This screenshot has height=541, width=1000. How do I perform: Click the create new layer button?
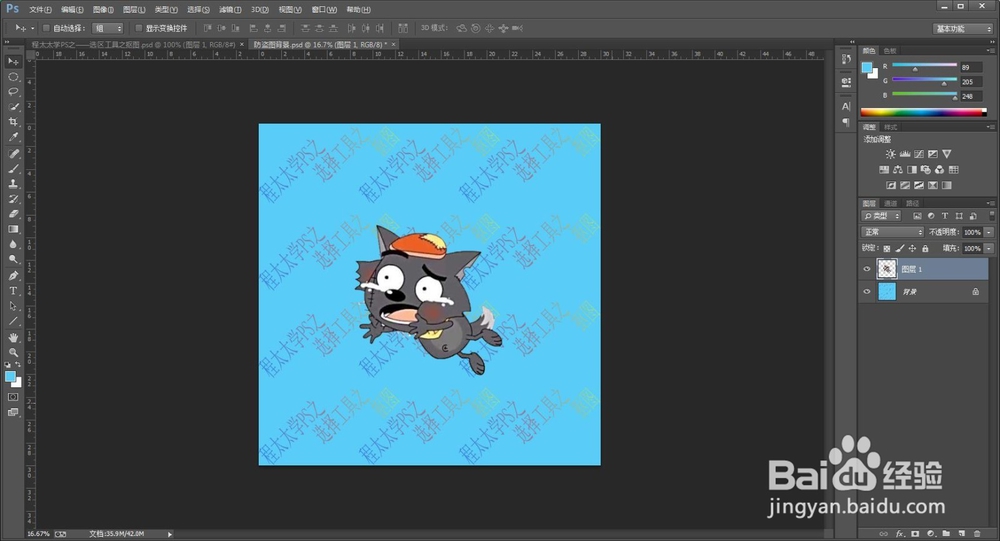962,533
